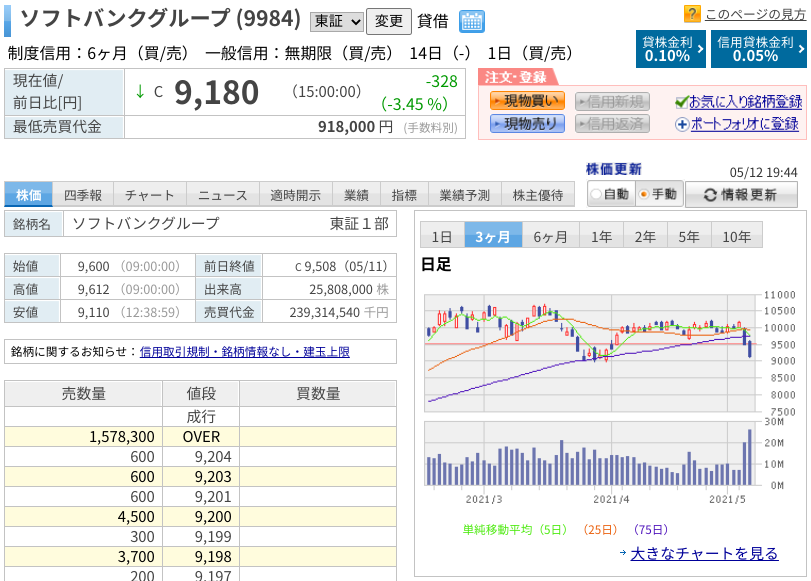The image size is (811, 581).
Task: Click the refresh icon in 情報更新
Action: tap(710, 195)
